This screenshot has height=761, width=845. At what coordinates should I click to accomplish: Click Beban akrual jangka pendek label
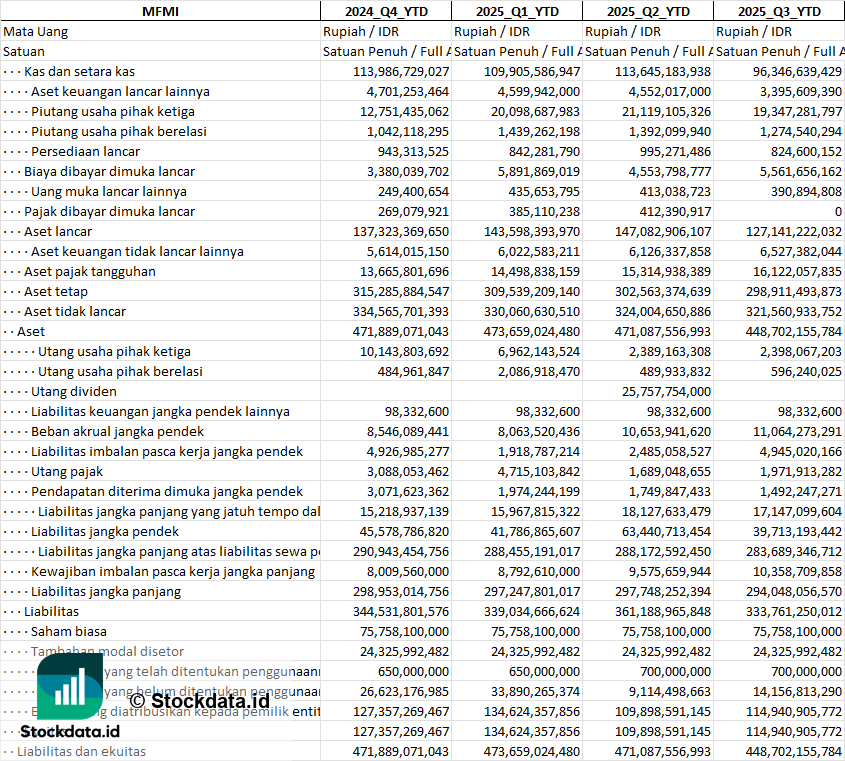117,431
